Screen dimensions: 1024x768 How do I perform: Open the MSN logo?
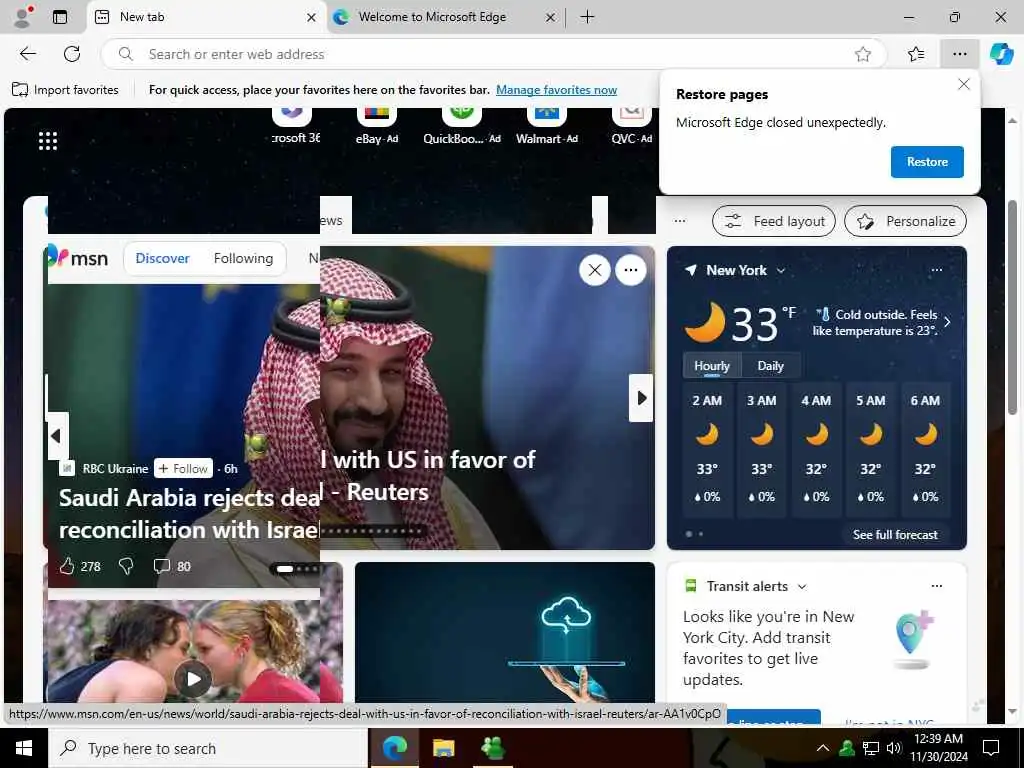tap(77, 258)
